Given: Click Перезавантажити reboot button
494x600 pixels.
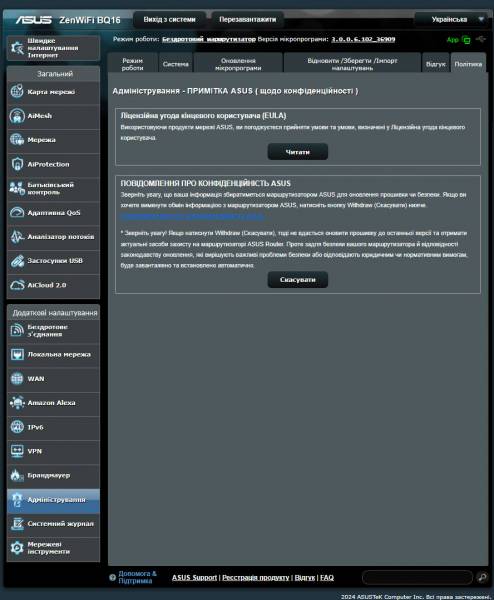Looking at the screenshot, I should point(248,20).
